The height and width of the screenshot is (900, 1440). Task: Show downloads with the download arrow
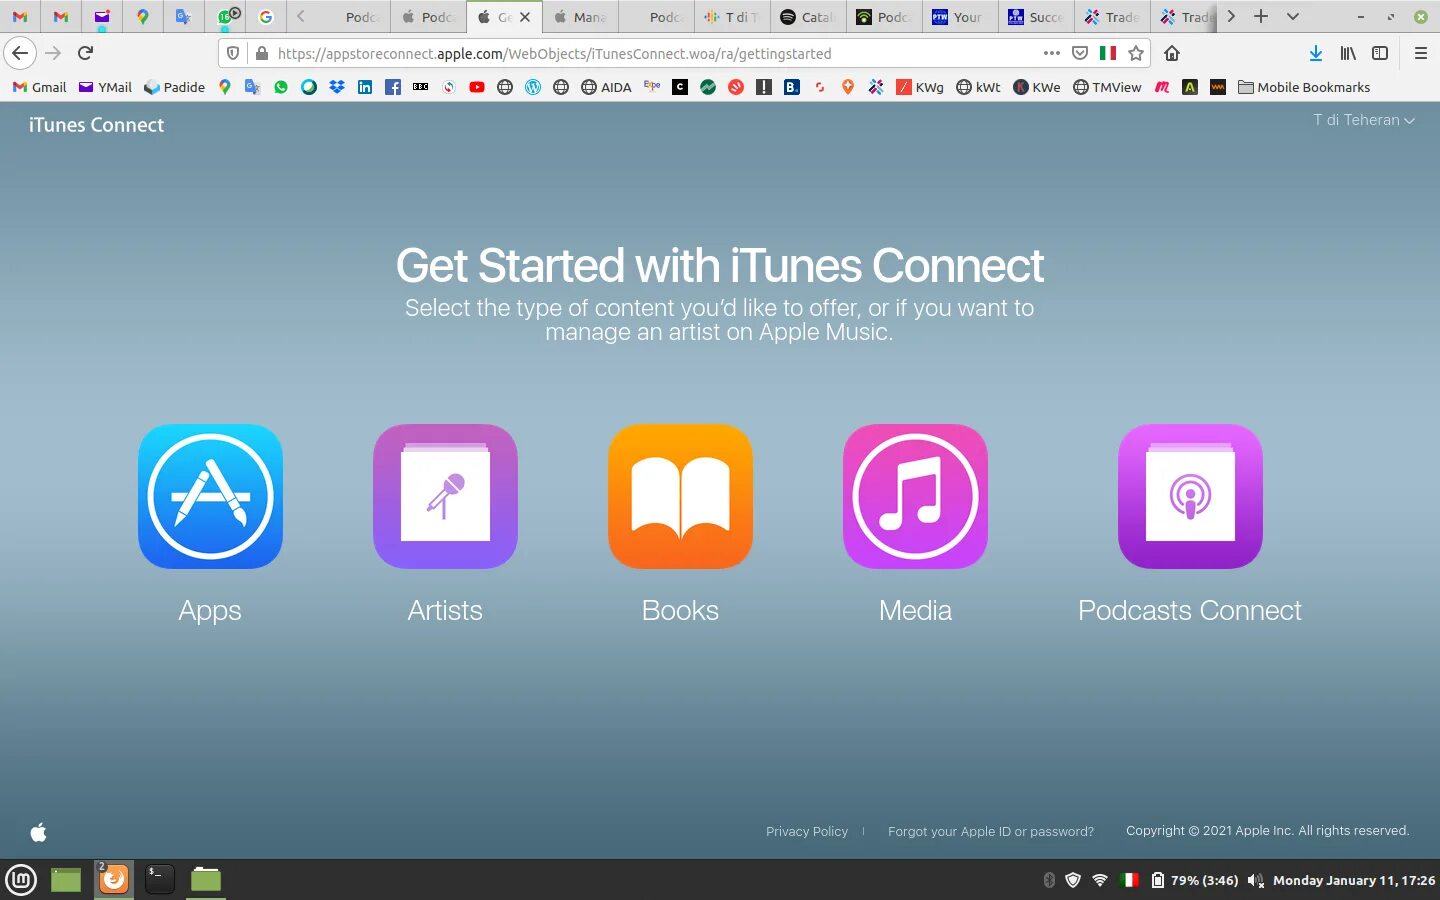[1316, 53]
